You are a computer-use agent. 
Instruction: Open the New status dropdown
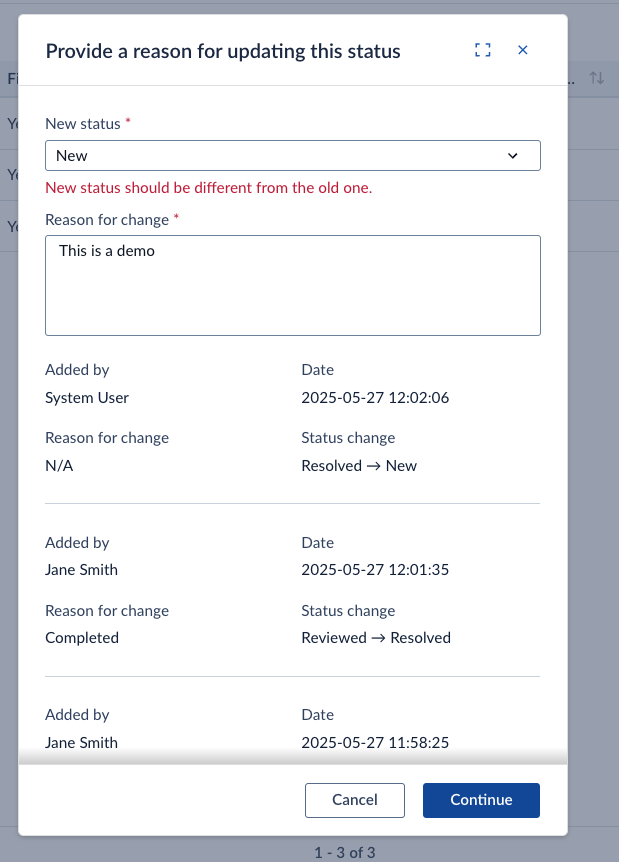(292, 156)
